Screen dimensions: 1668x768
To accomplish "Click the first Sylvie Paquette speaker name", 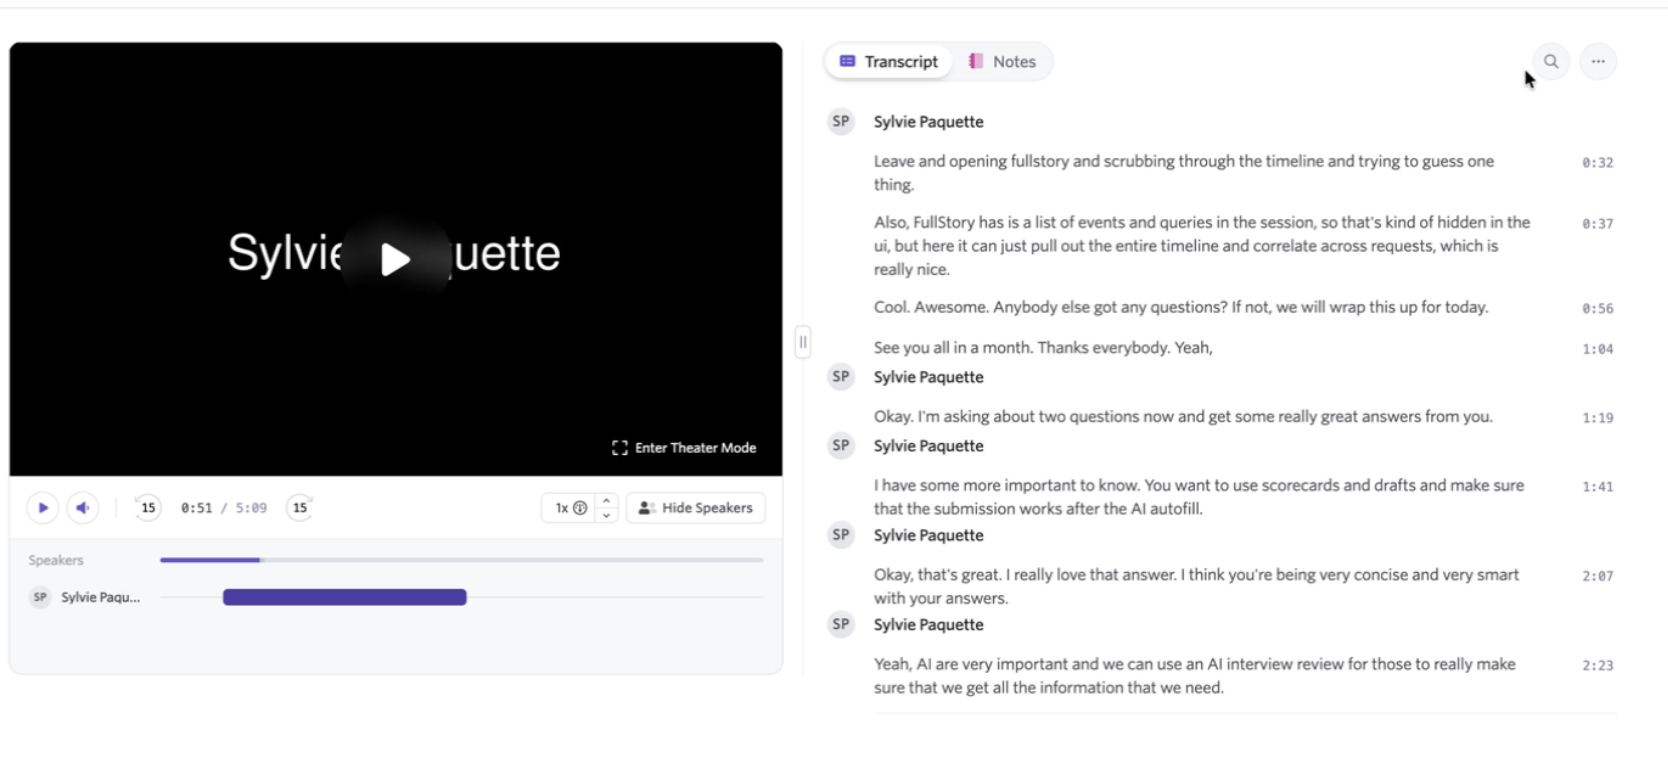I will tap(928, 122).
